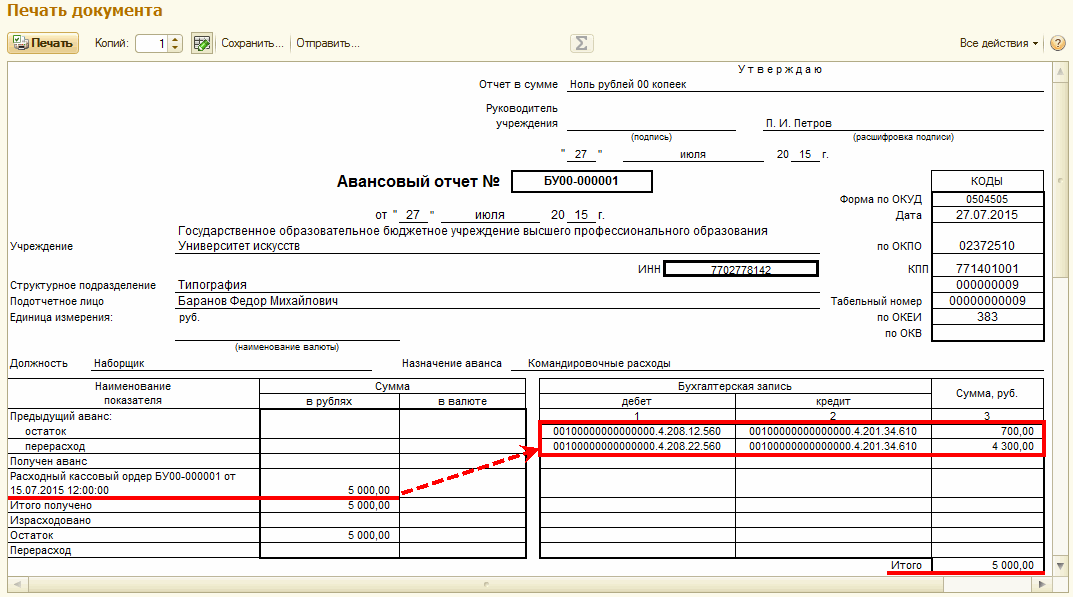This screenshot has width=1073, height=597.
Task: Select the 700,00 amount cell
Action: pyautogui.click(x=987, y=431)
